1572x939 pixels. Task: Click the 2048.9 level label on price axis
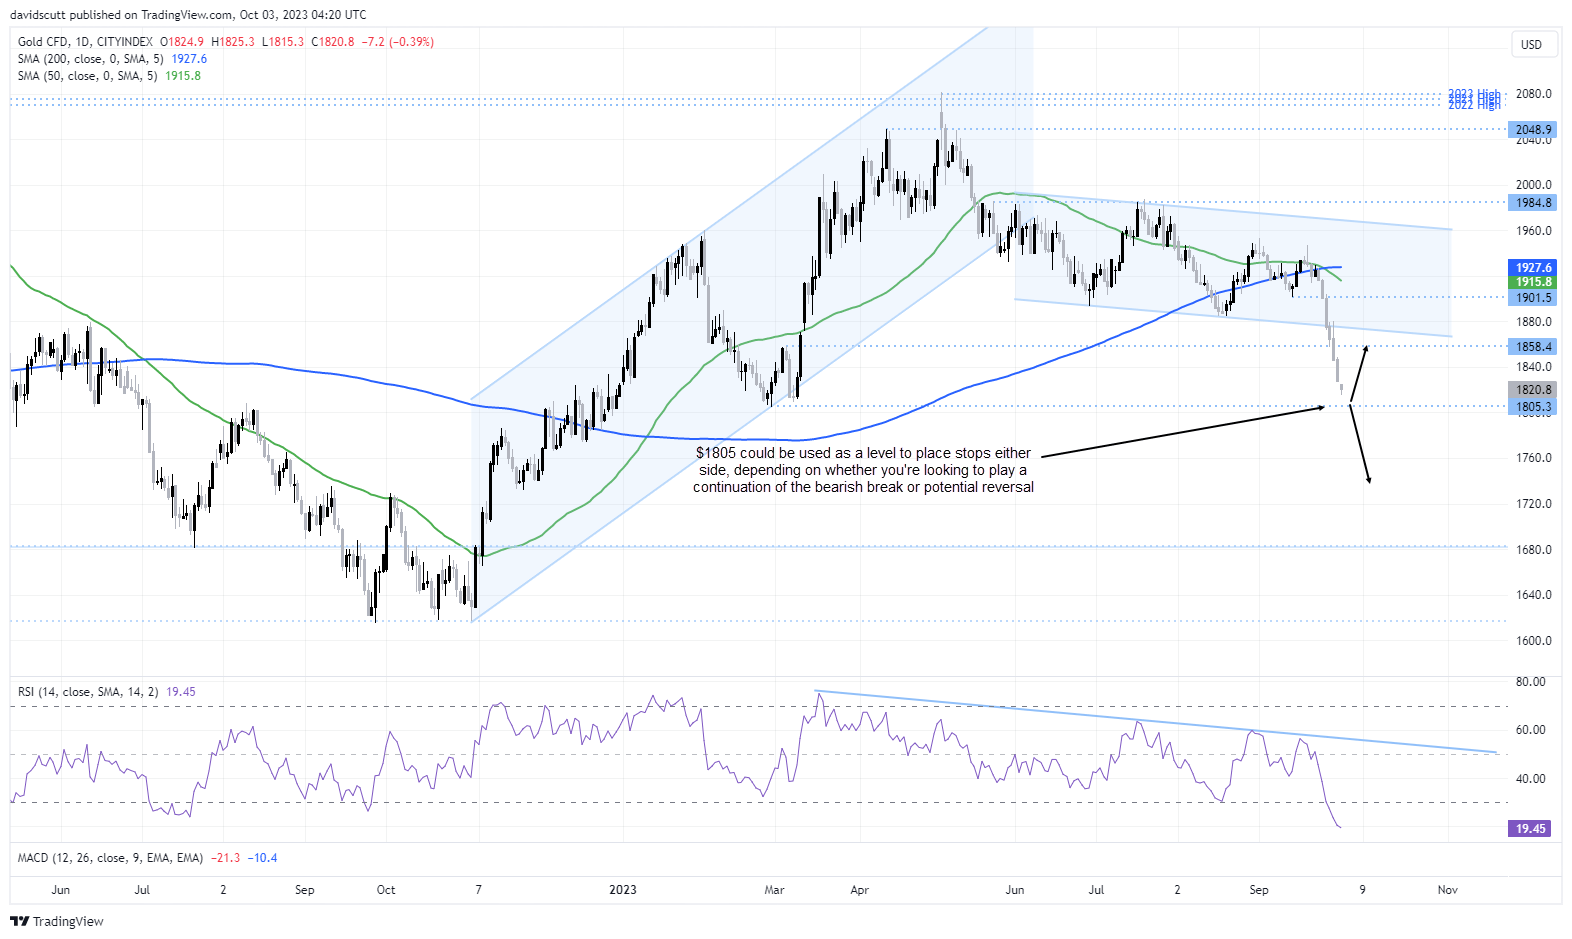click(x=1532, y=130)
